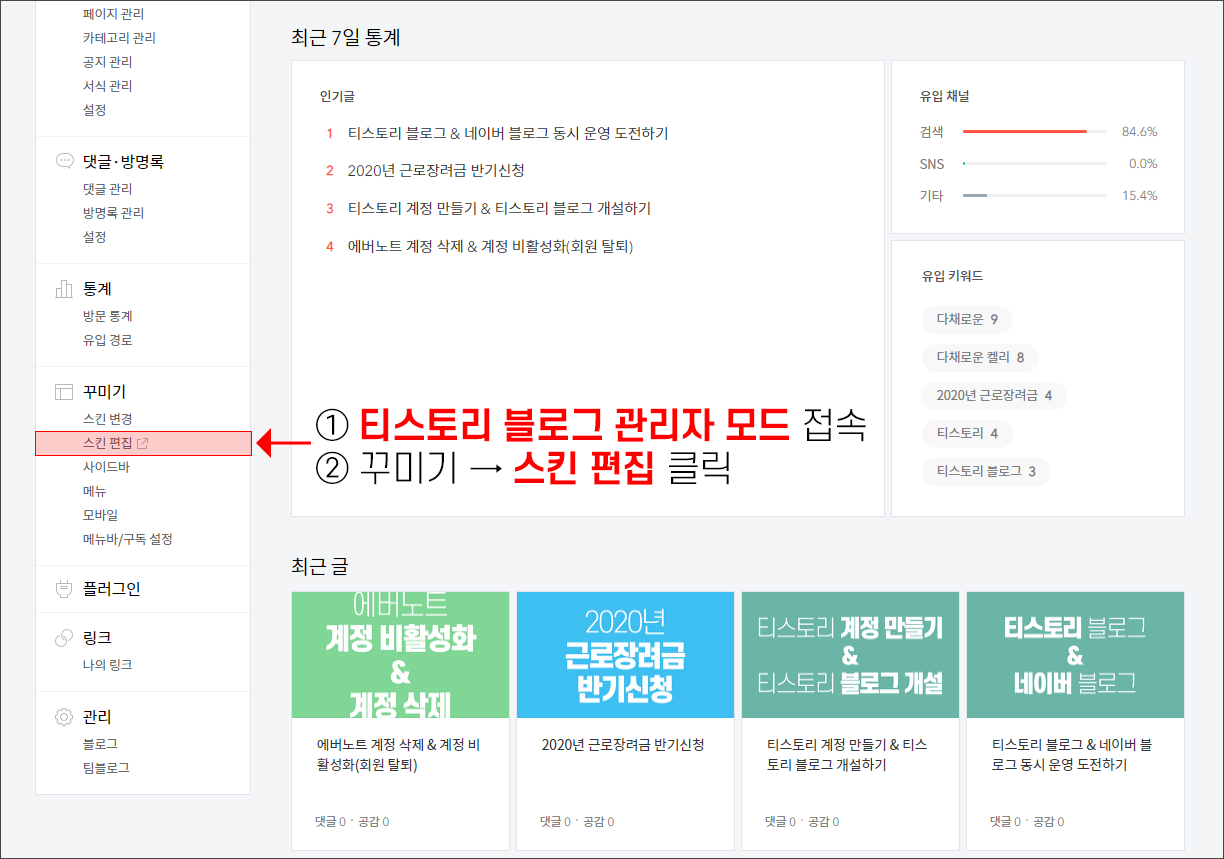Image resolution: width=1224 pixels, height=859 pixels.
Task: Click the 유입 키워드 heading
Action: [950, 276]
